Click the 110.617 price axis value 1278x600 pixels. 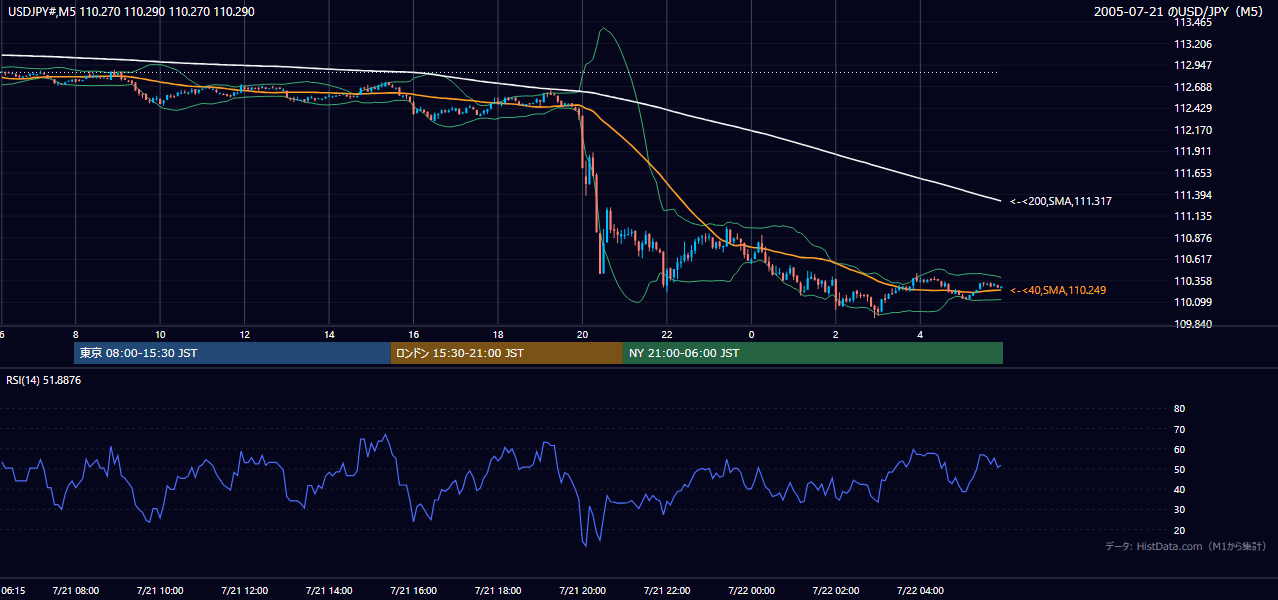1193,259
